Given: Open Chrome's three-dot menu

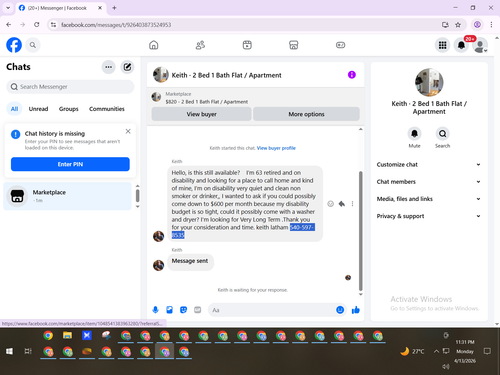Looking at the screenshot, I should [491, 25].
